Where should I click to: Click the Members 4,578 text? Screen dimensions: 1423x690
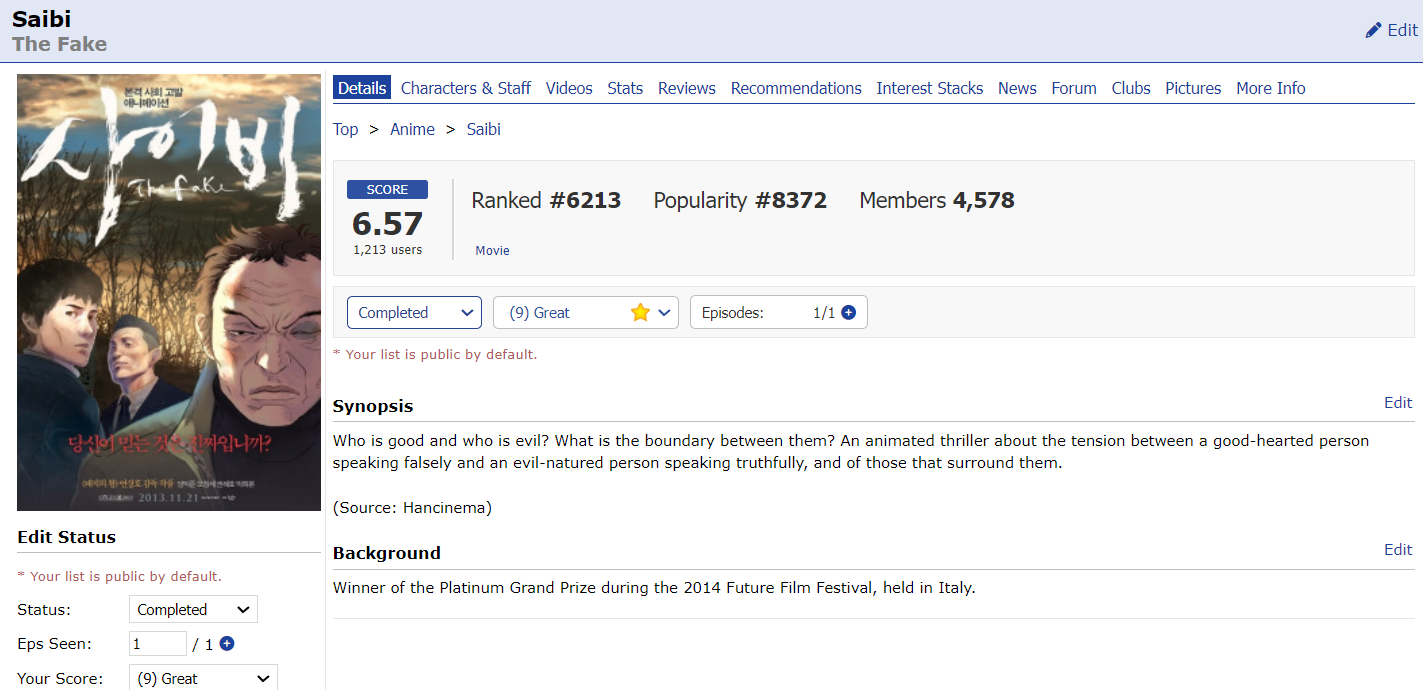[x=937, y=200]
